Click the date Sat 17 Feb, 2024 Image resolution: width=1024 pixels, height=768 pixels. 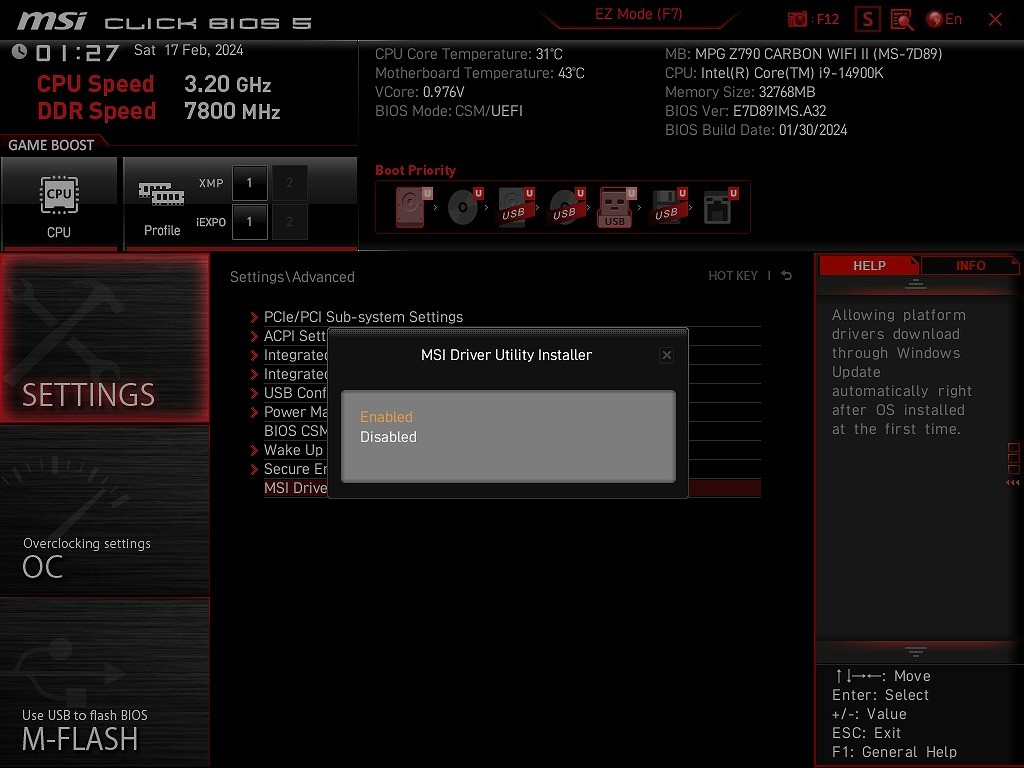[188, 50]
